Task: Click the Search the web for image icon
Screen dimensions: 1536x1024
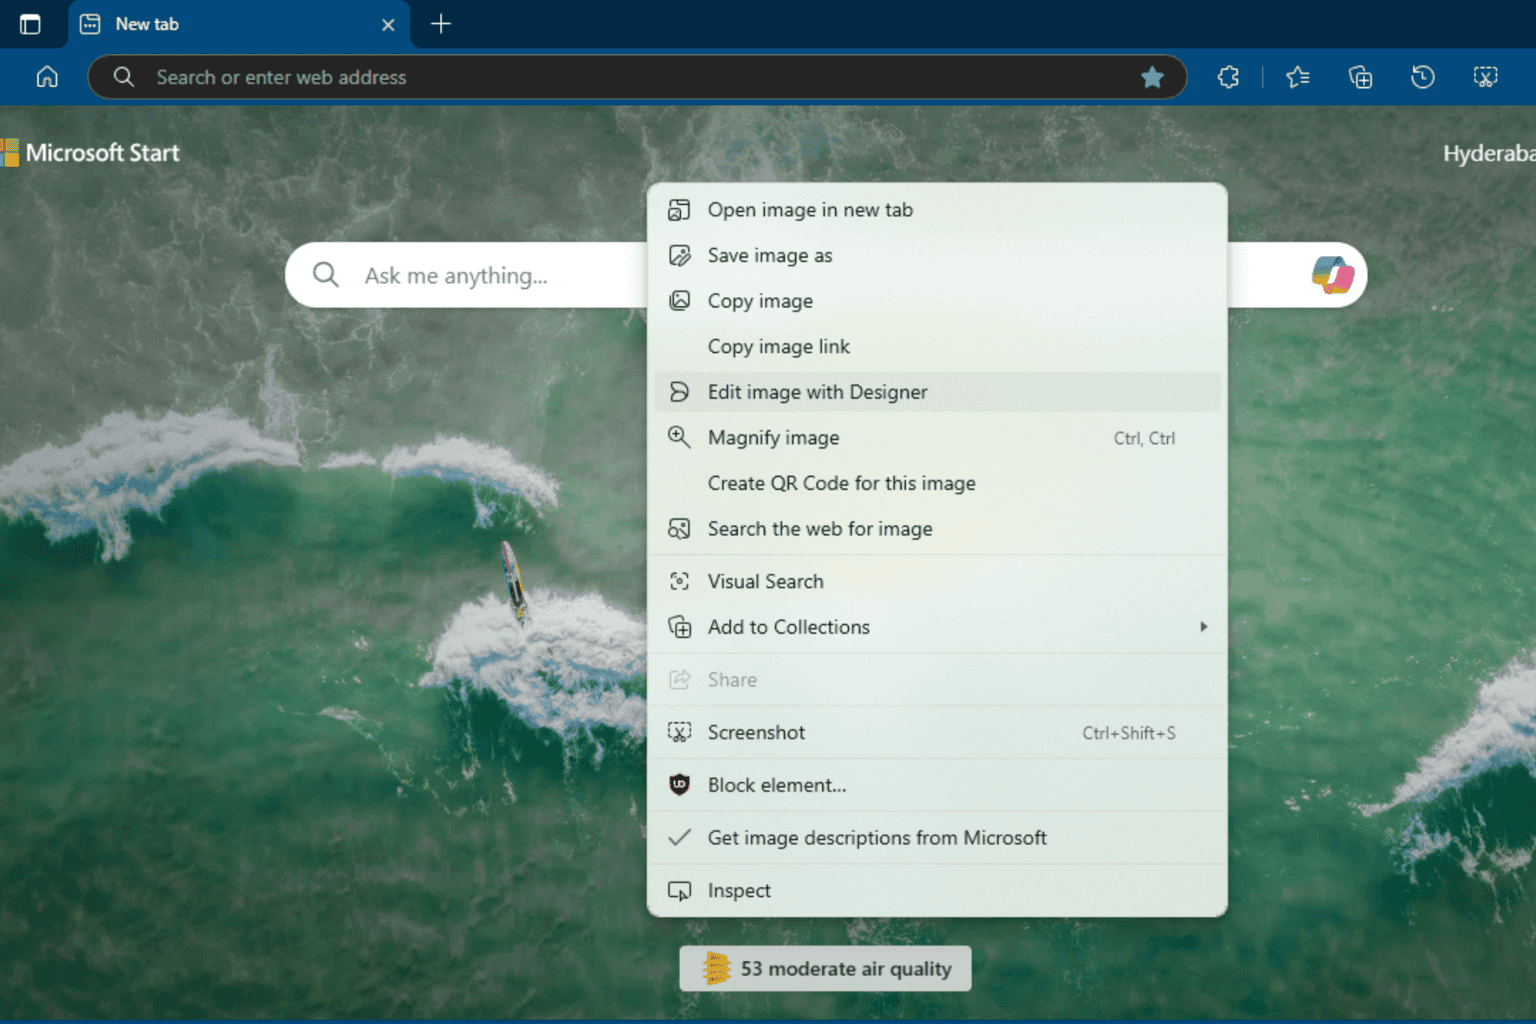Action: [679, 529]
